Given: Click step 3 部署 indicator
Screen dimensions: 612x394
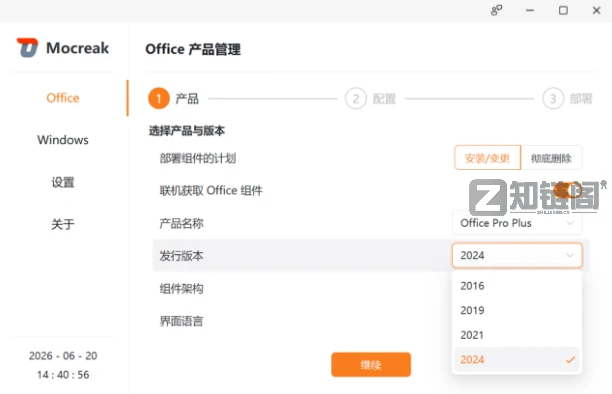Looking at the screenshot, I should (x=568, y=98).
